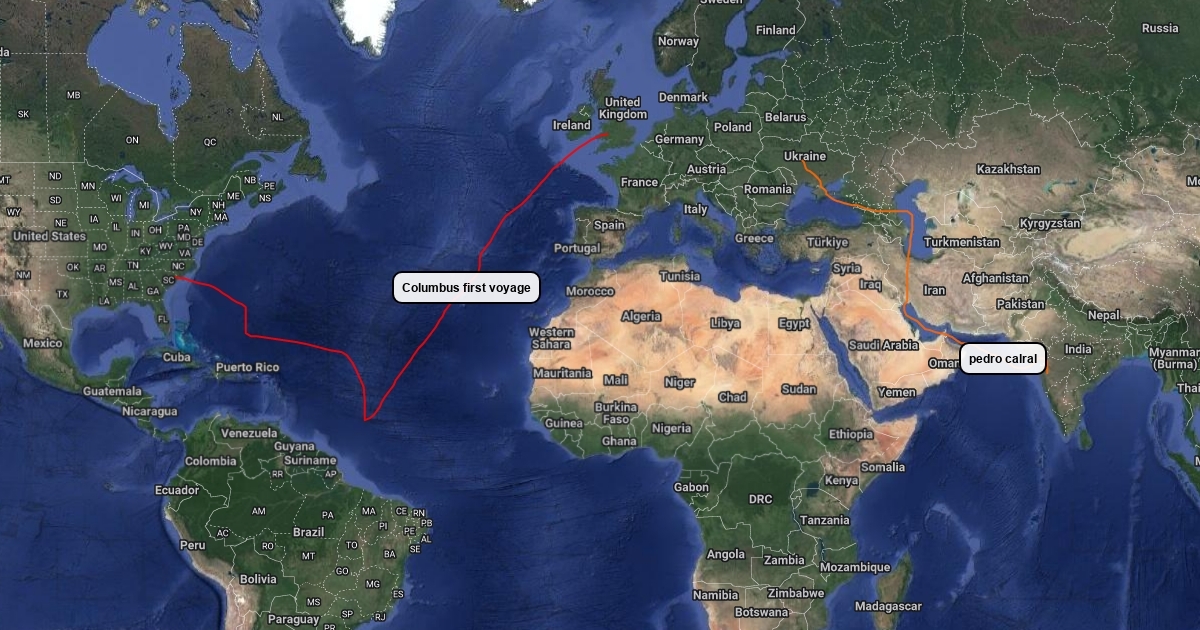The width and height of the screenshot is (1200, 630).
Task: Select the India country label
Action: pos(1078,349)
